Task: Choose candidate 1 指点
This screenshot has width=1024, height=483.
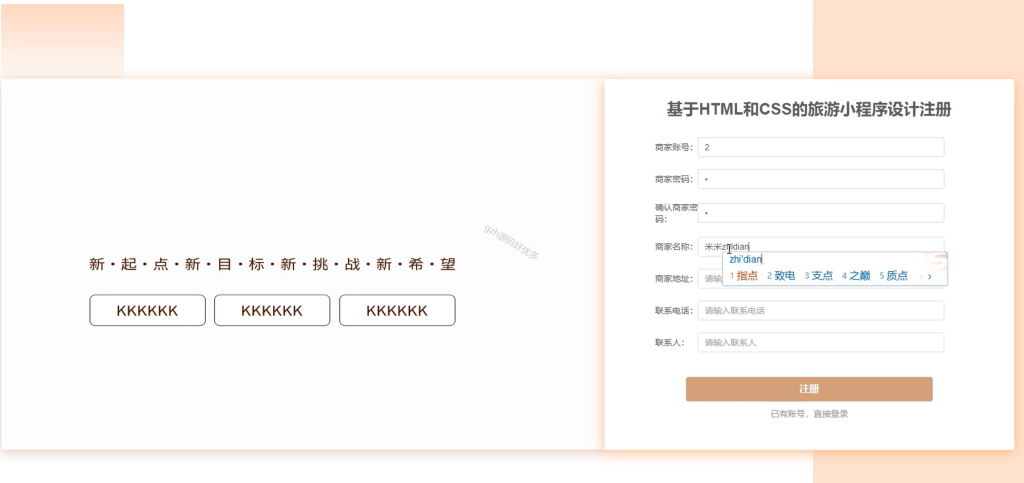Action: click(x=744, y=276)
